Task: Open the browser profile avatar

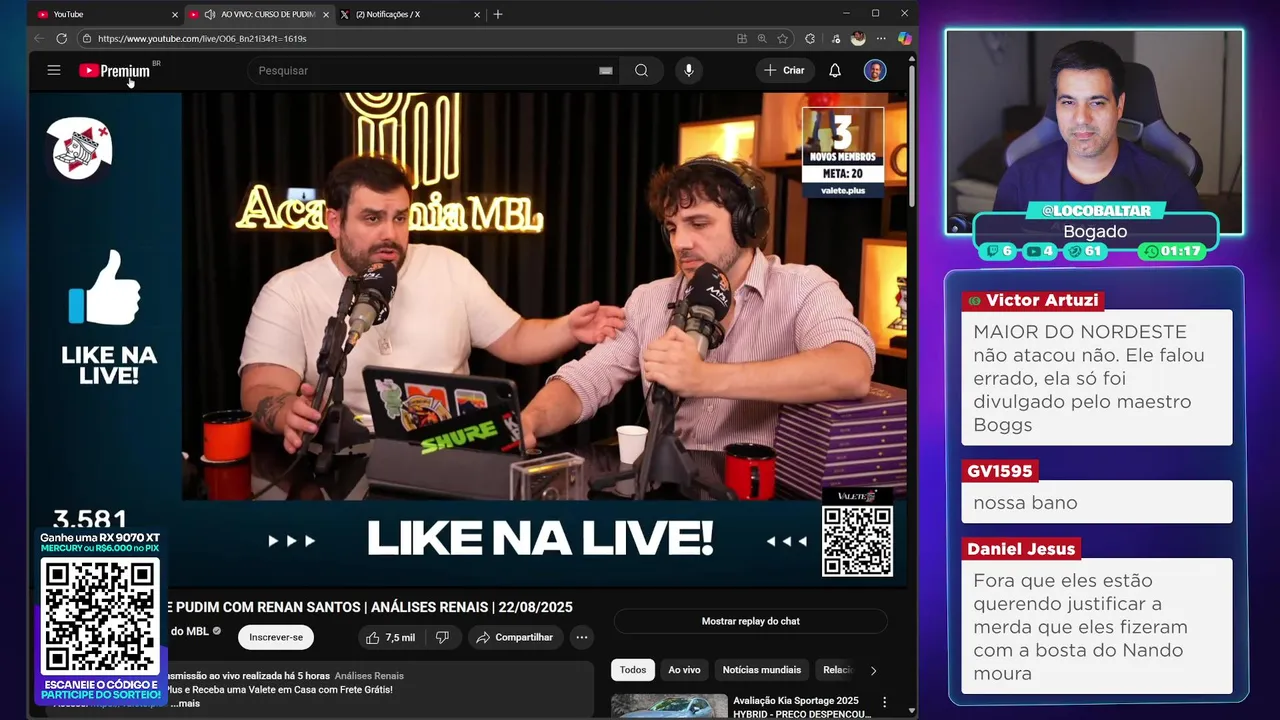Action: (858, 38)
